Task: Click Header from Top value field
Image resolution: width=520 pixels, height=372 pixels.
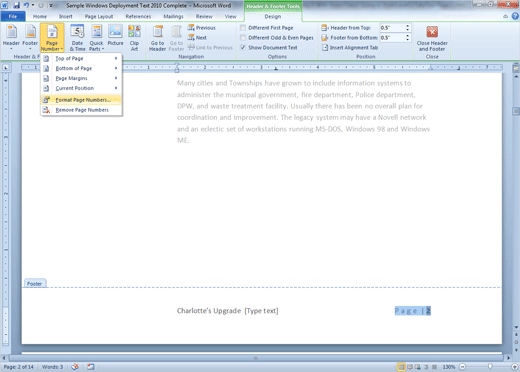Action: pyautogui.click(x=392, y=28)
